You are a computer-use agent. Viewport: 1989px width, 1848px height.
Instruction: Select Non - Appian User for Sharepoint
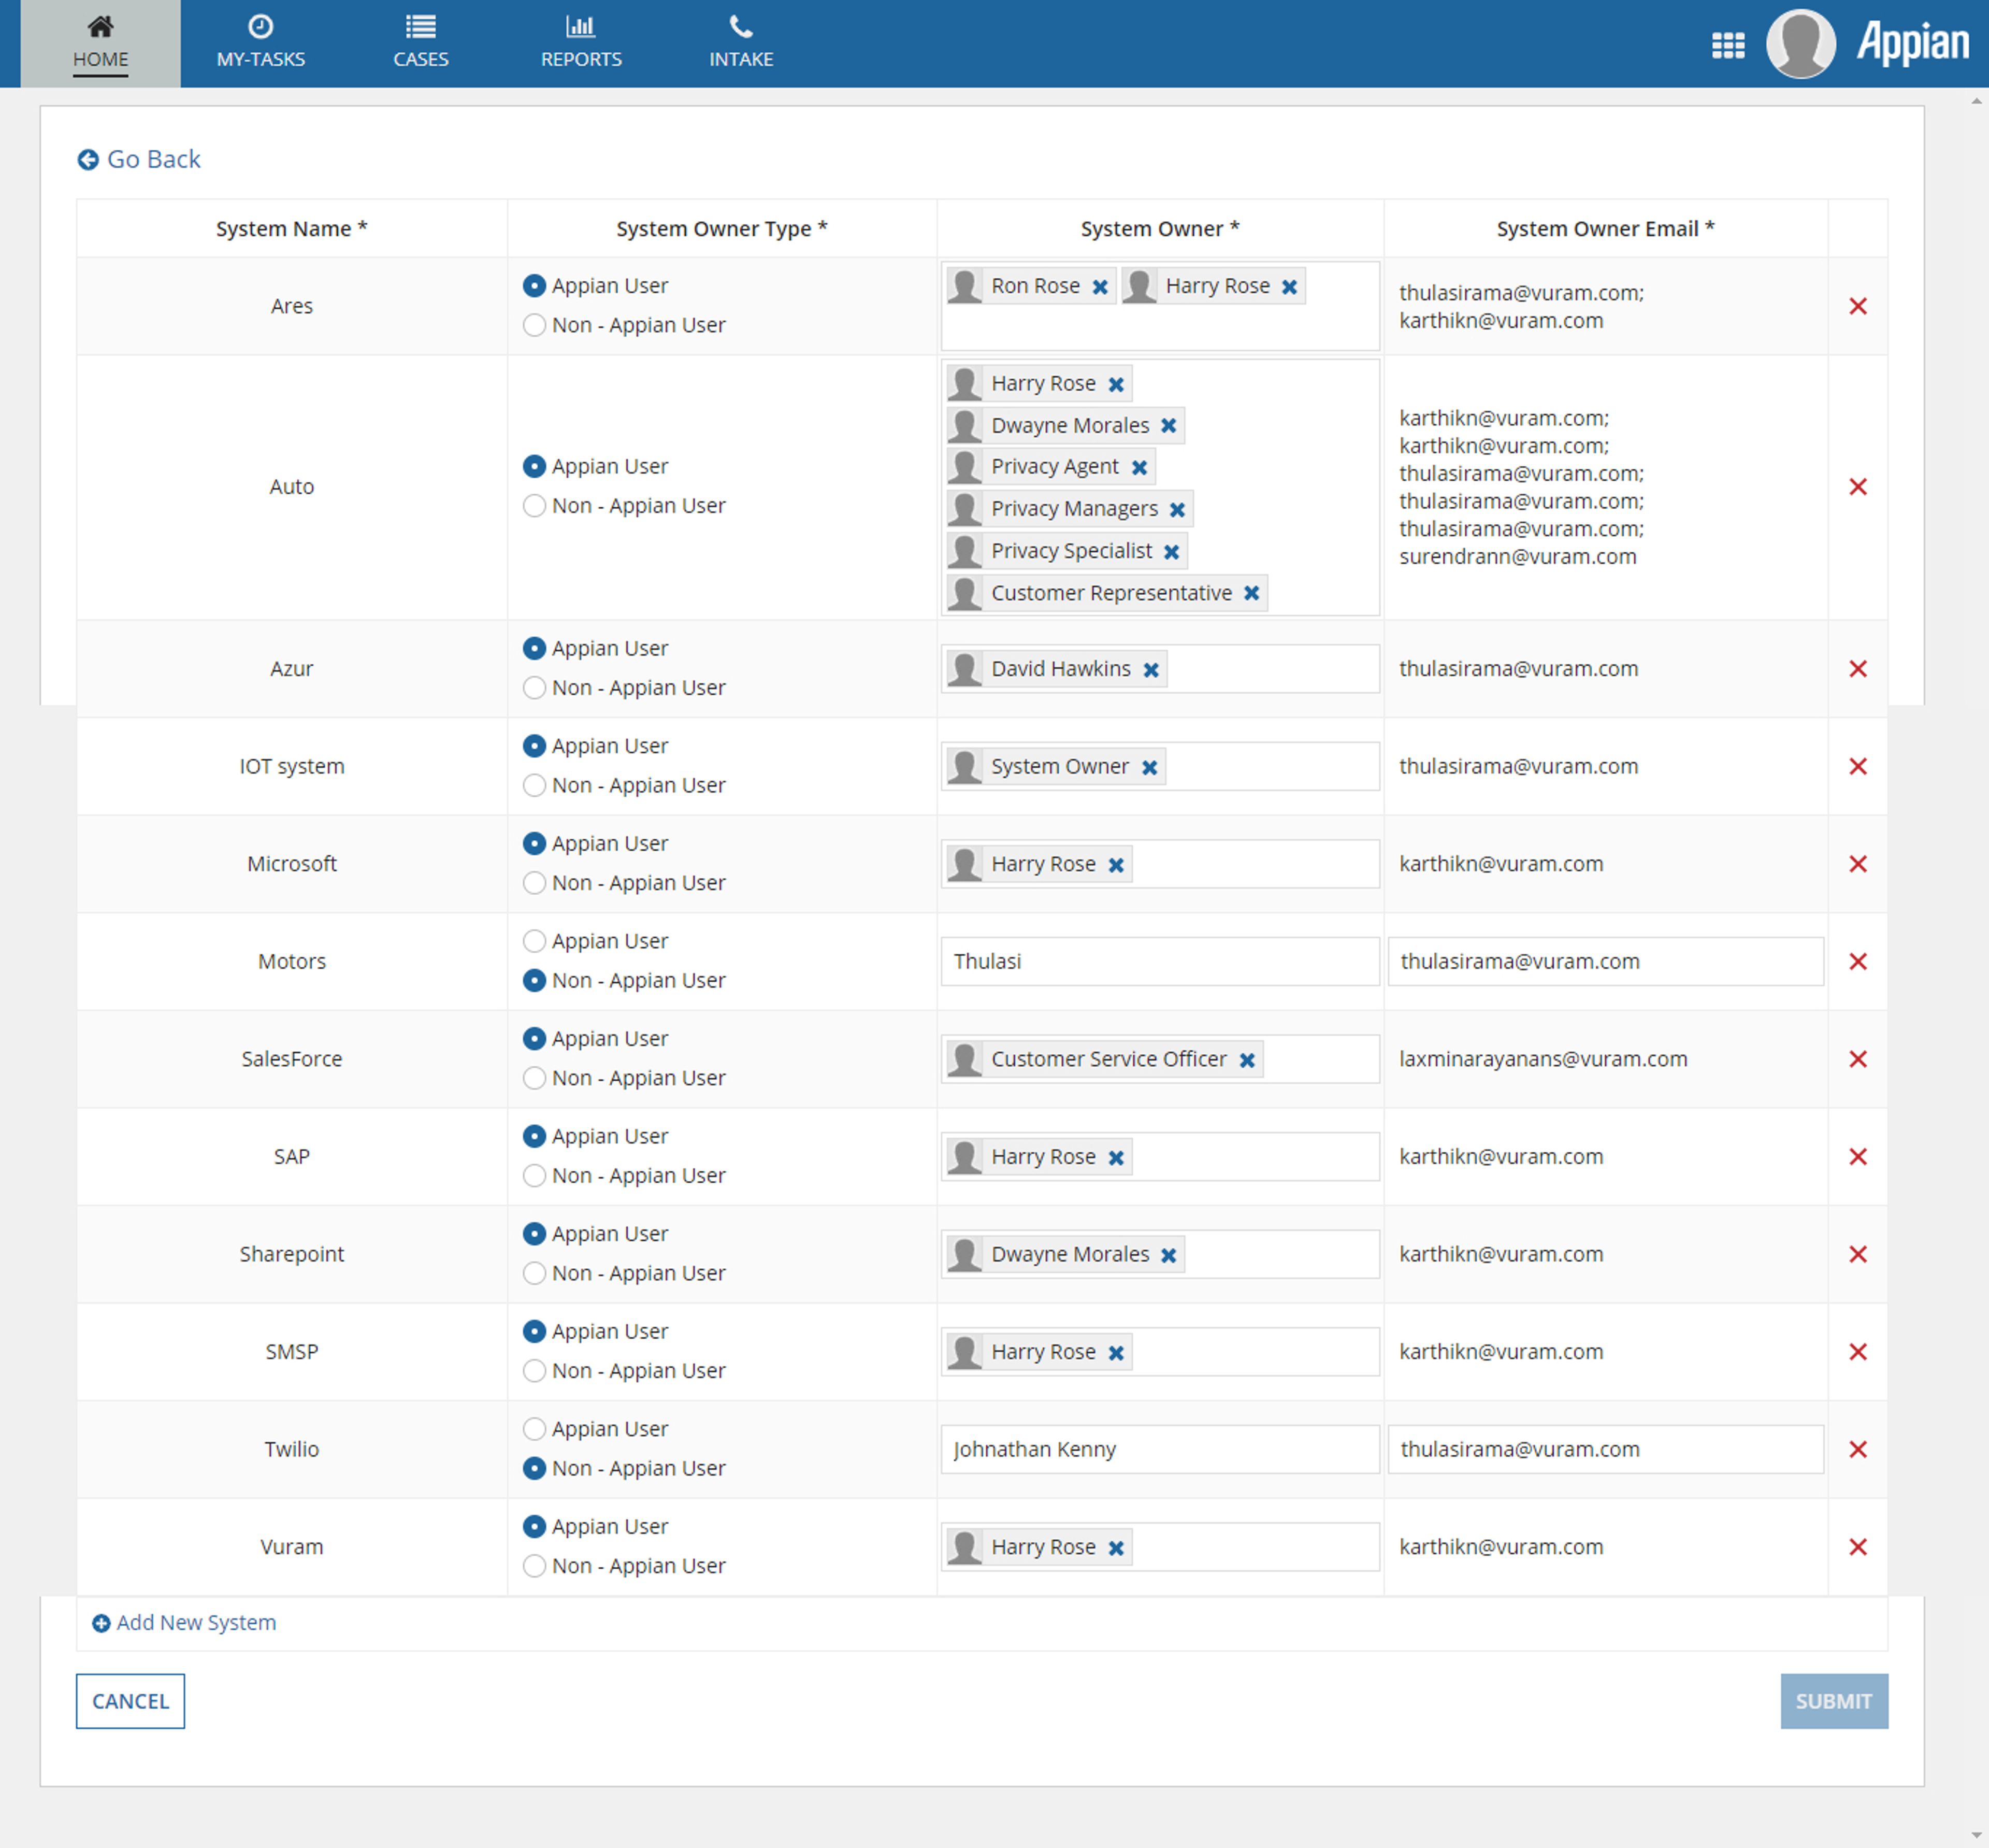point(535,1274)
